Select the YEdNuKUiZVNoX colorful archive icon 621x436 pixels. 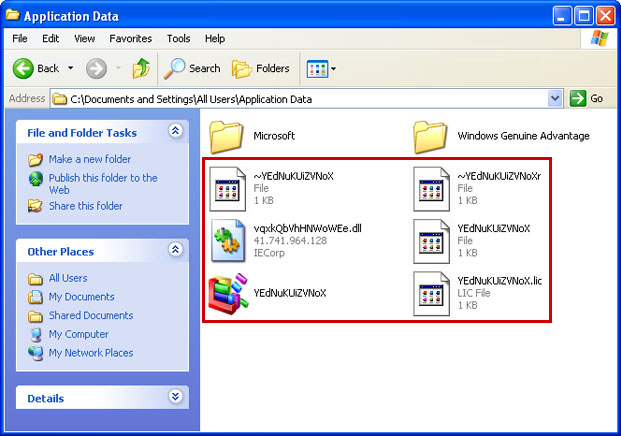pos(228,293)
